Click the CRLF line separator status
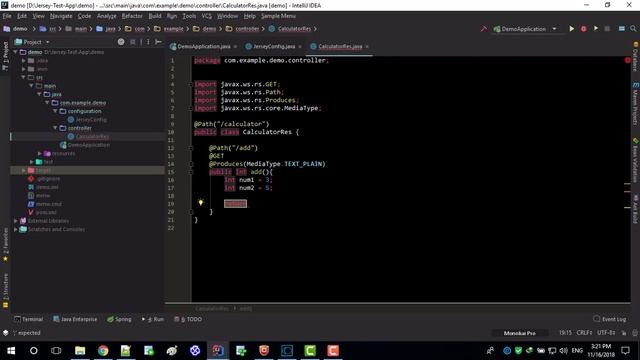This screenshot has height=360, width=640. [x=584, y=333]
